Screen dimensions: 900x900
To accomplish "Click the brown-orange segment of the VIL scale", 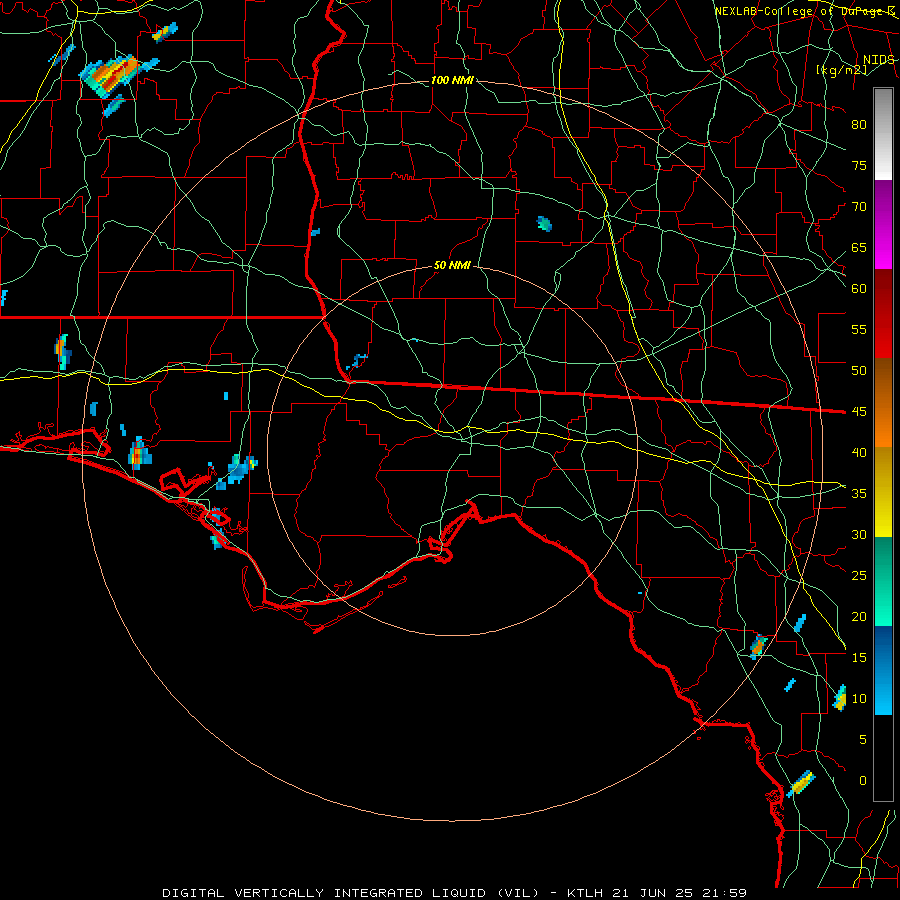I will coord(883,403).
